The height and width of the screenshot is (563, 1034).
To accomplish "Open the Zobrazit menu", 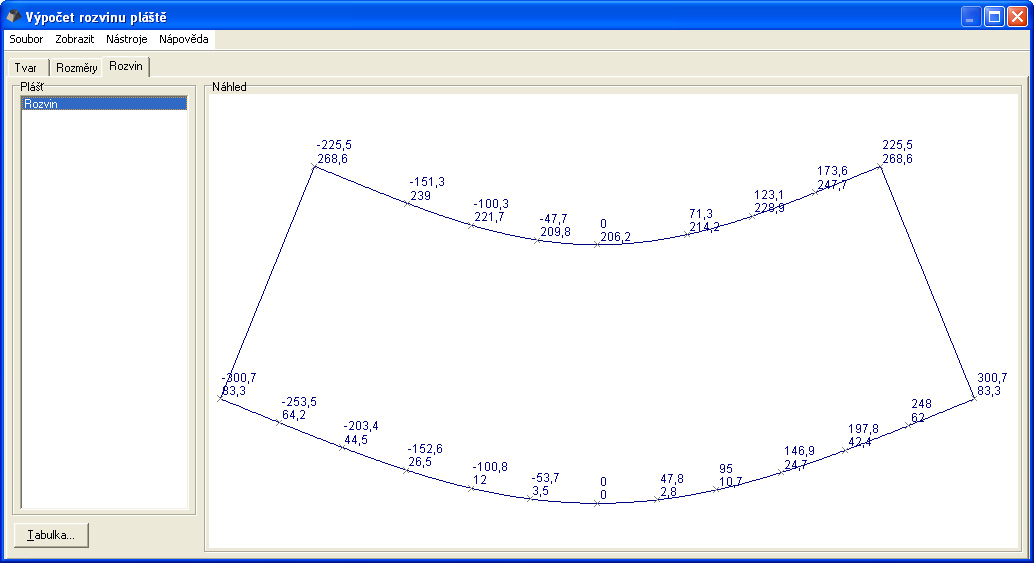I will (75, 39).
